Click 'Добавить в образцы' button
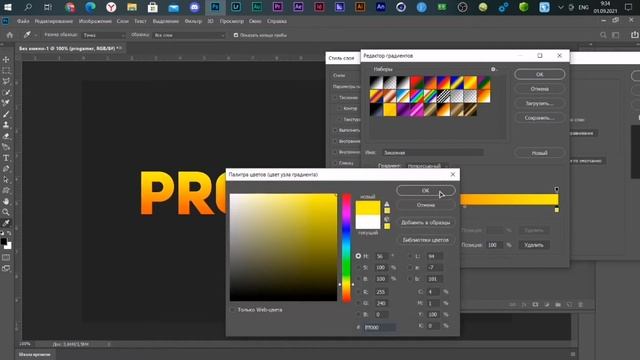640x360 pixels. pos(426,222)
